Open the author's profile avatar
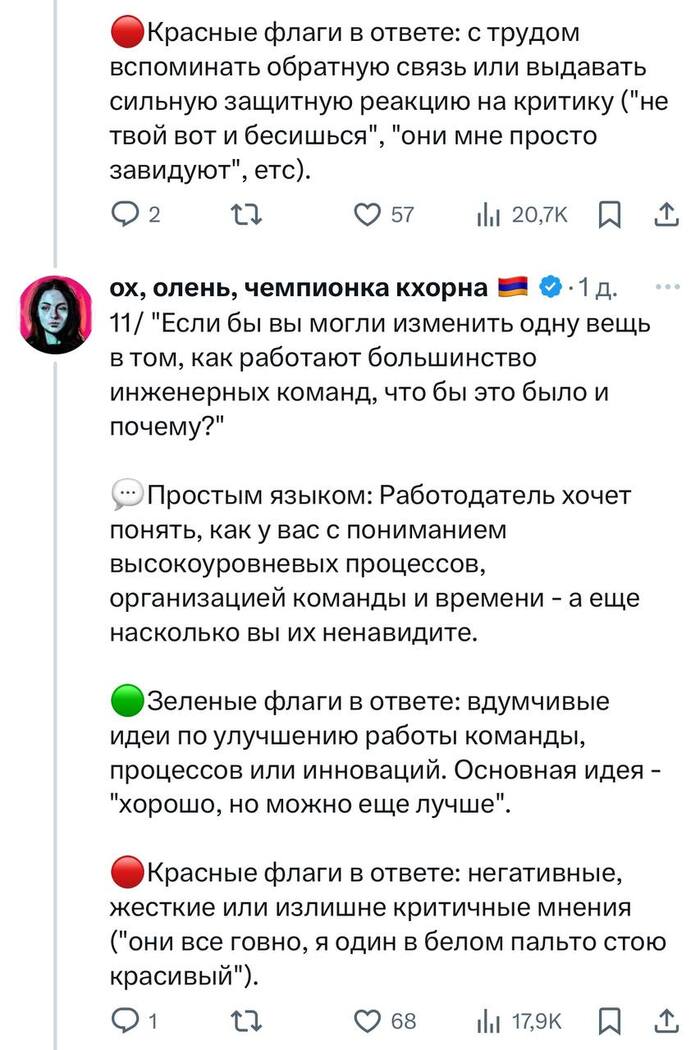This screenshot has height=1050, width=700. pyautogui.click(x=55, y=314)
